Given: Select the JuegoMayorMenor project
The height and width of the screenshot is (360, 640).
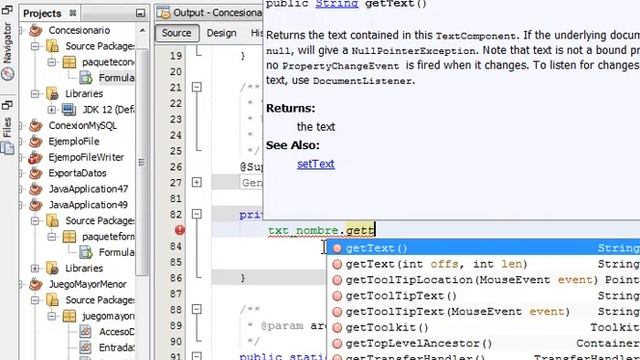Looking at the screenshot, I should point(88,284).
